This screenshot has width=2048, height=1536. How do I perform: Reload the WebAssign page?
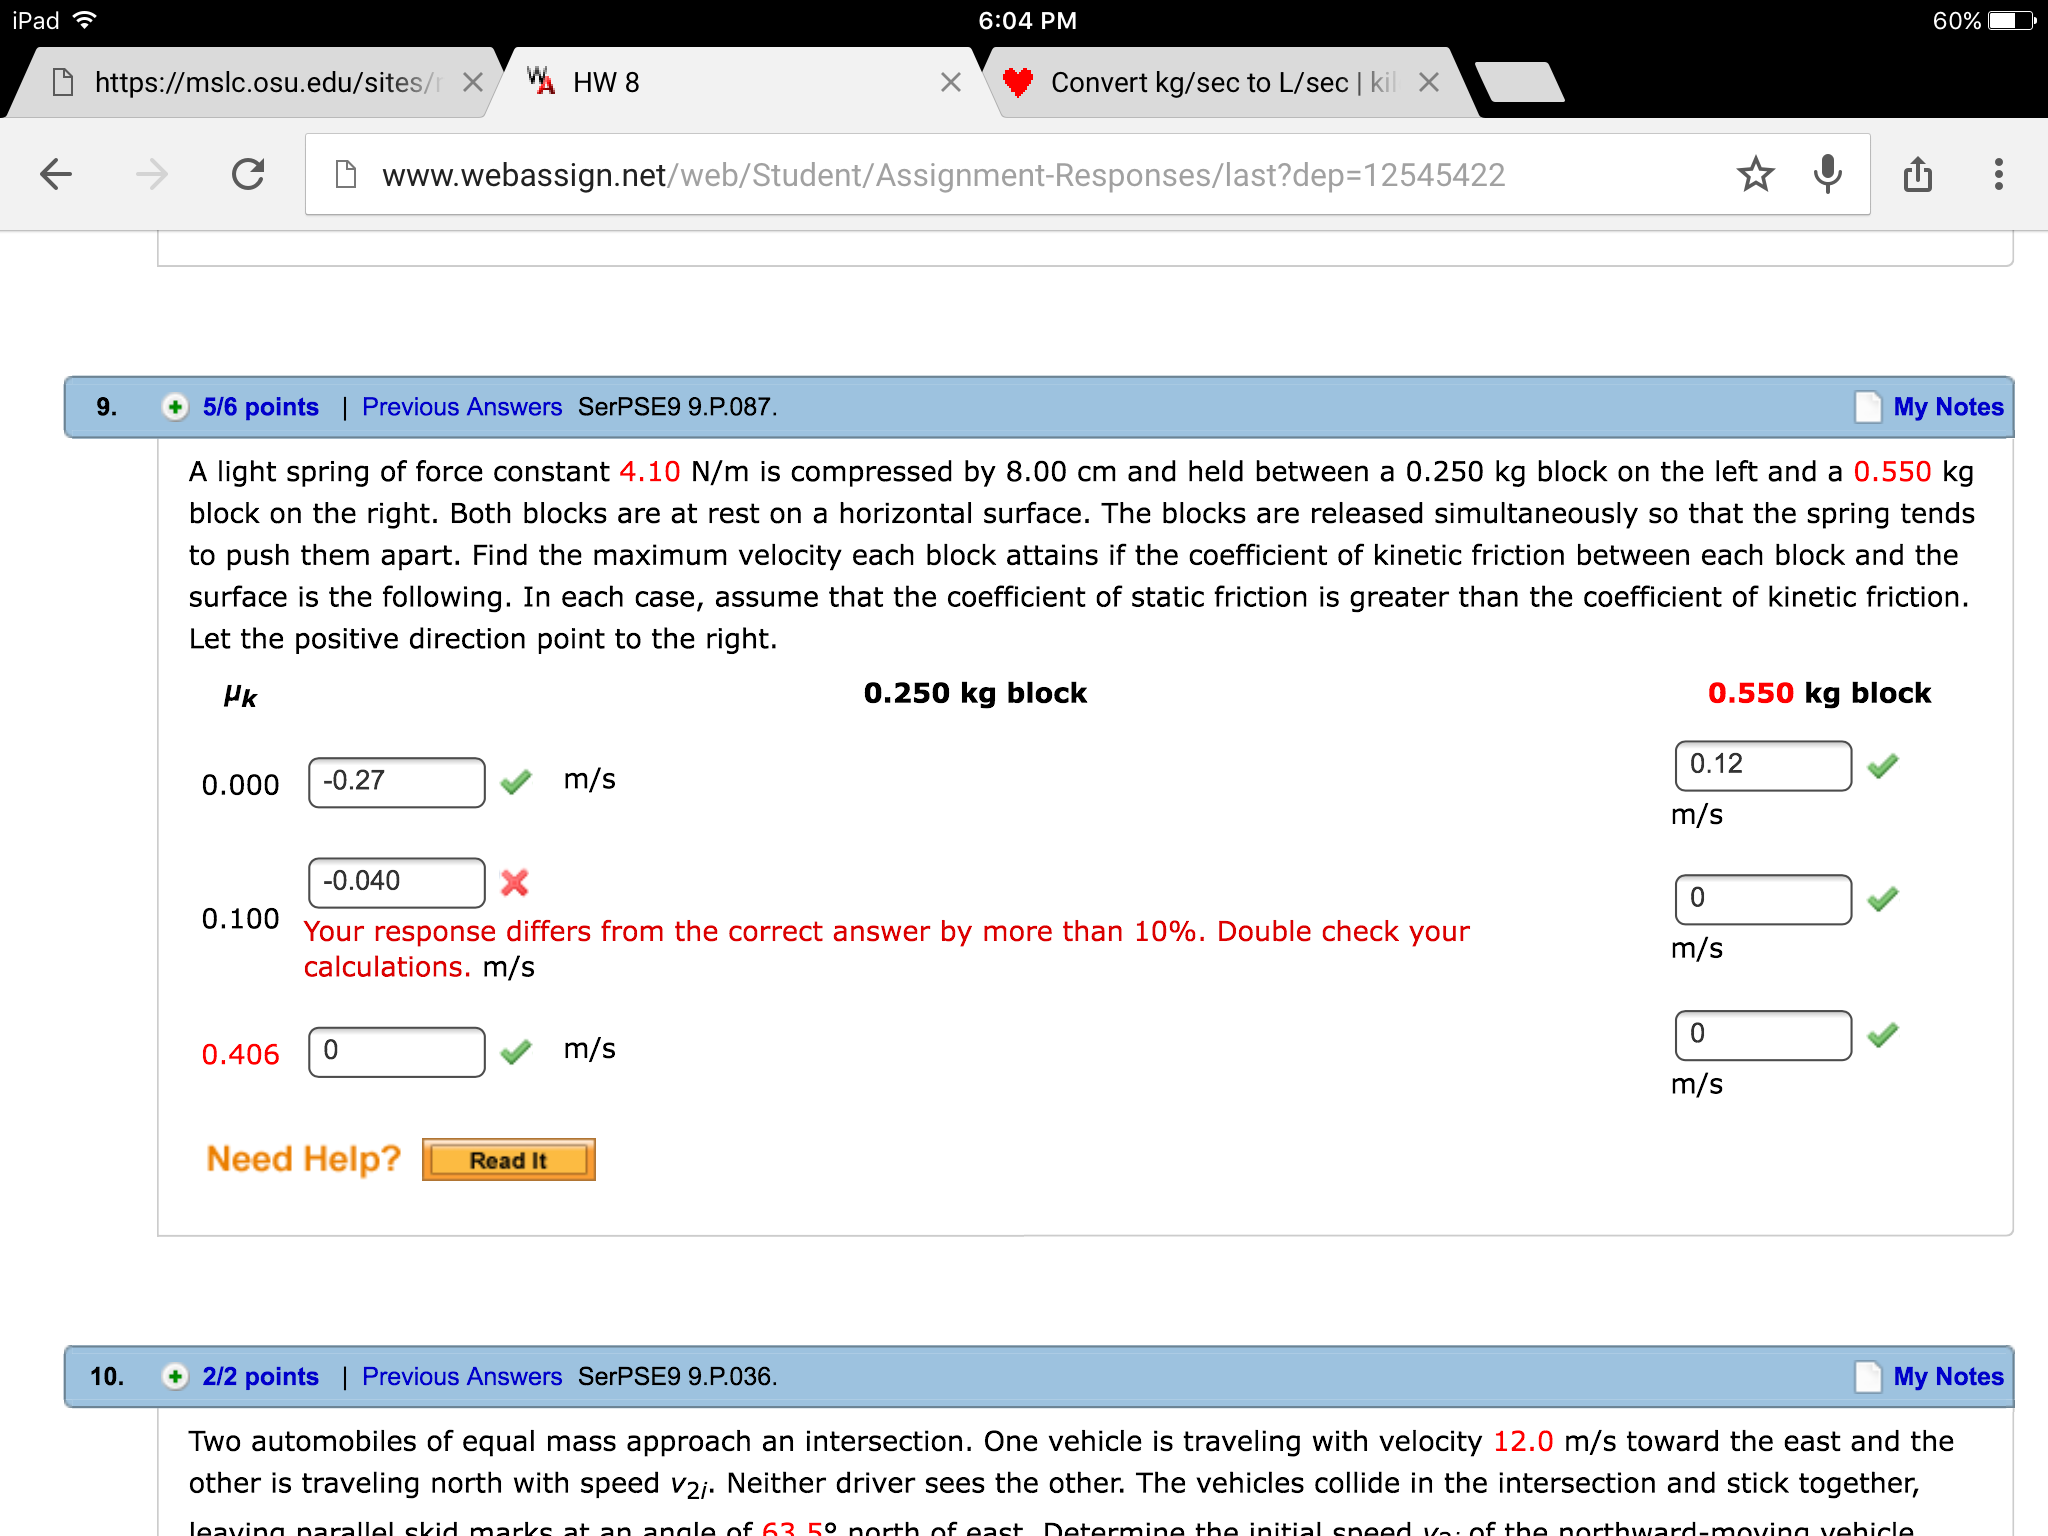pyautogui.click(x=248, y=175)
